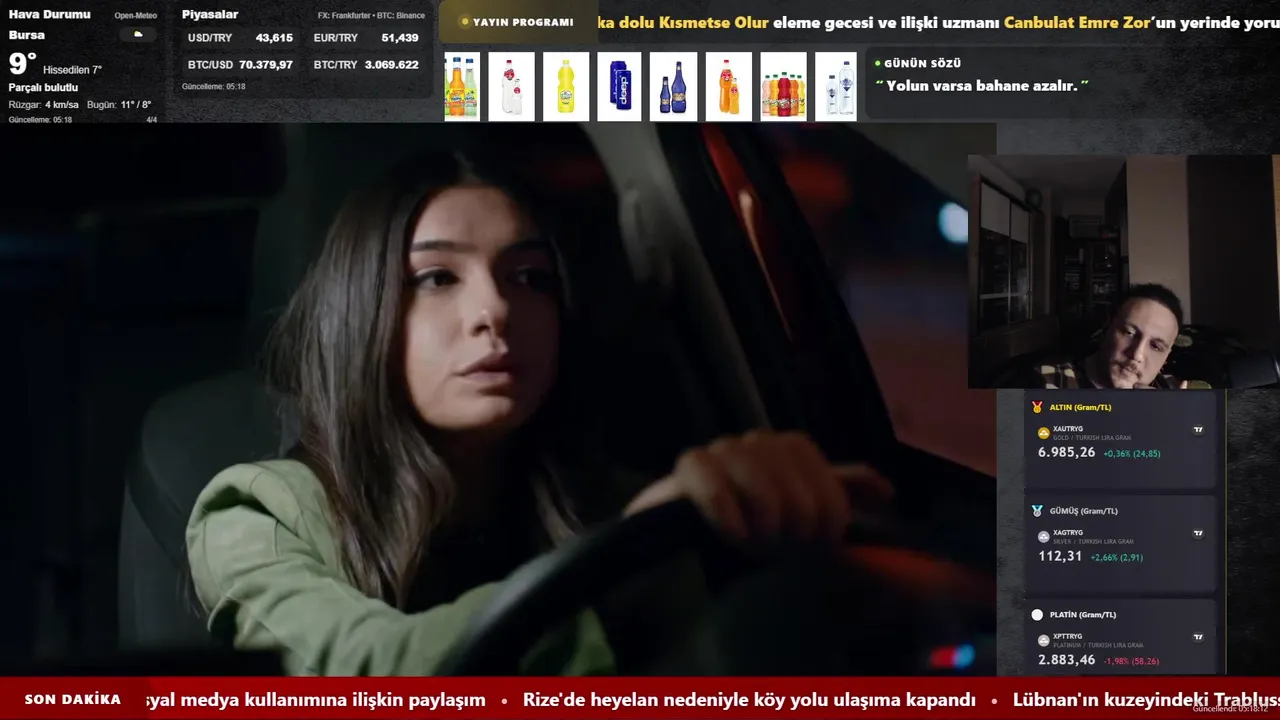The image size is (1280, 720).
Task: Open the yellow lemonade bottle thumbnail
Action: [566, 87]
